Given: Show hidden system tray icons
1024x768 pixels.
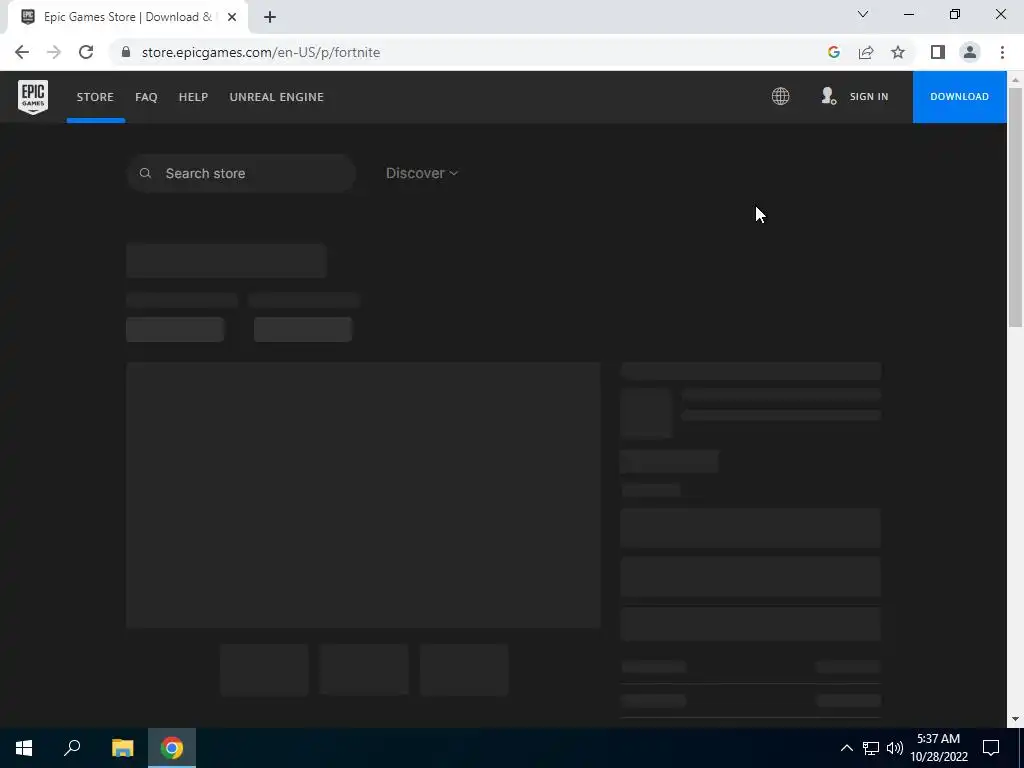Looking at the screenshot, I should [846, 748].
